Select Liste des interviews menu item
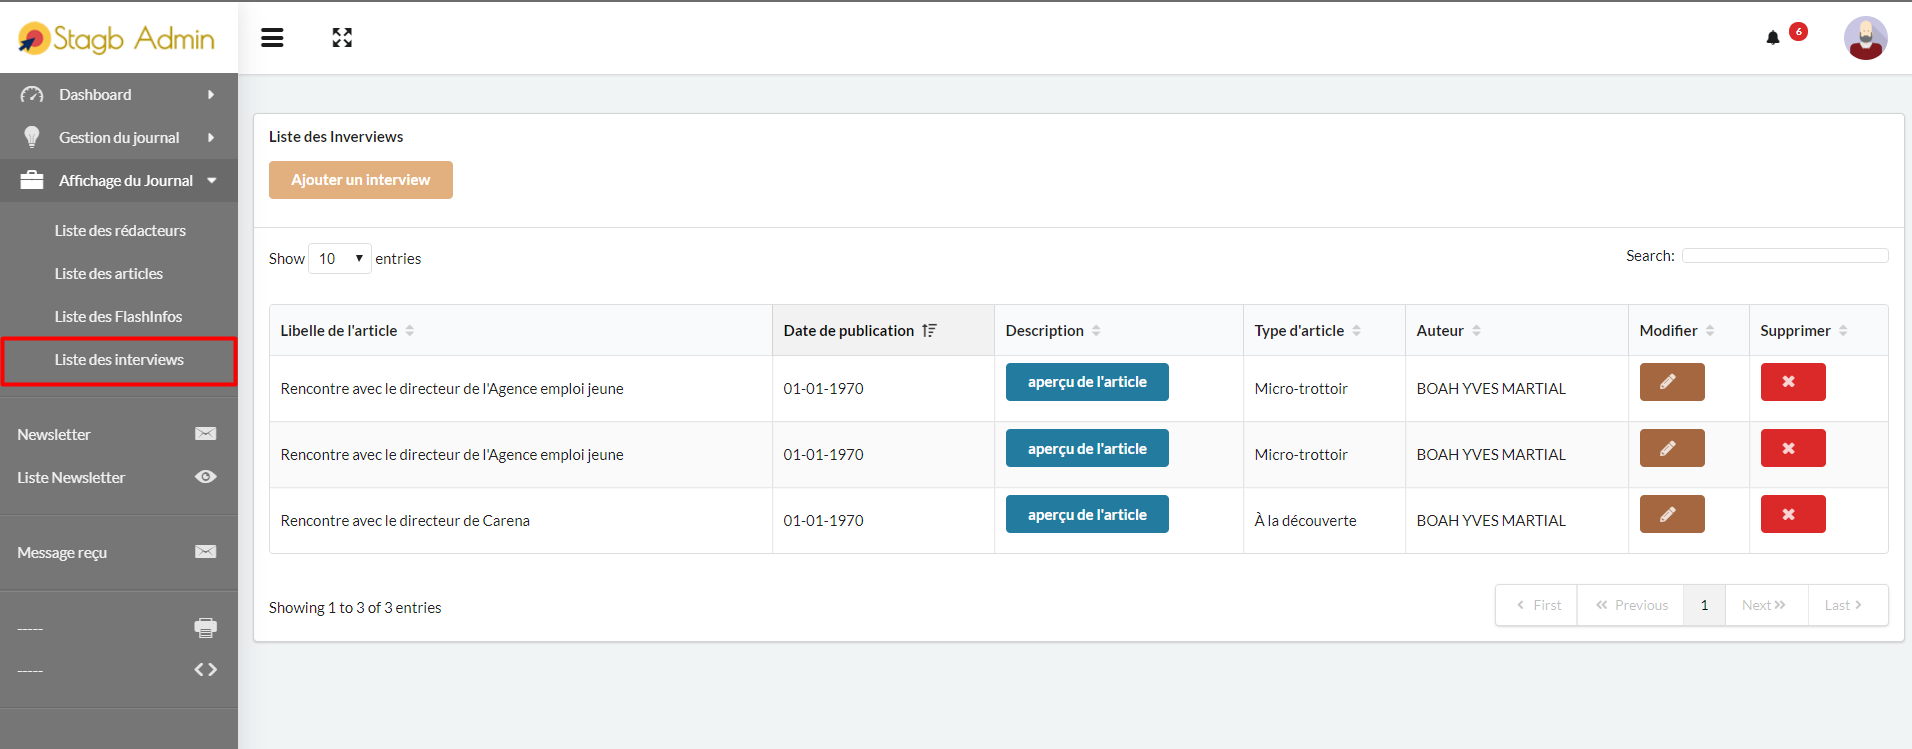Image resolution: width=1912 pixels, height=749 pixels. (119, 360)
